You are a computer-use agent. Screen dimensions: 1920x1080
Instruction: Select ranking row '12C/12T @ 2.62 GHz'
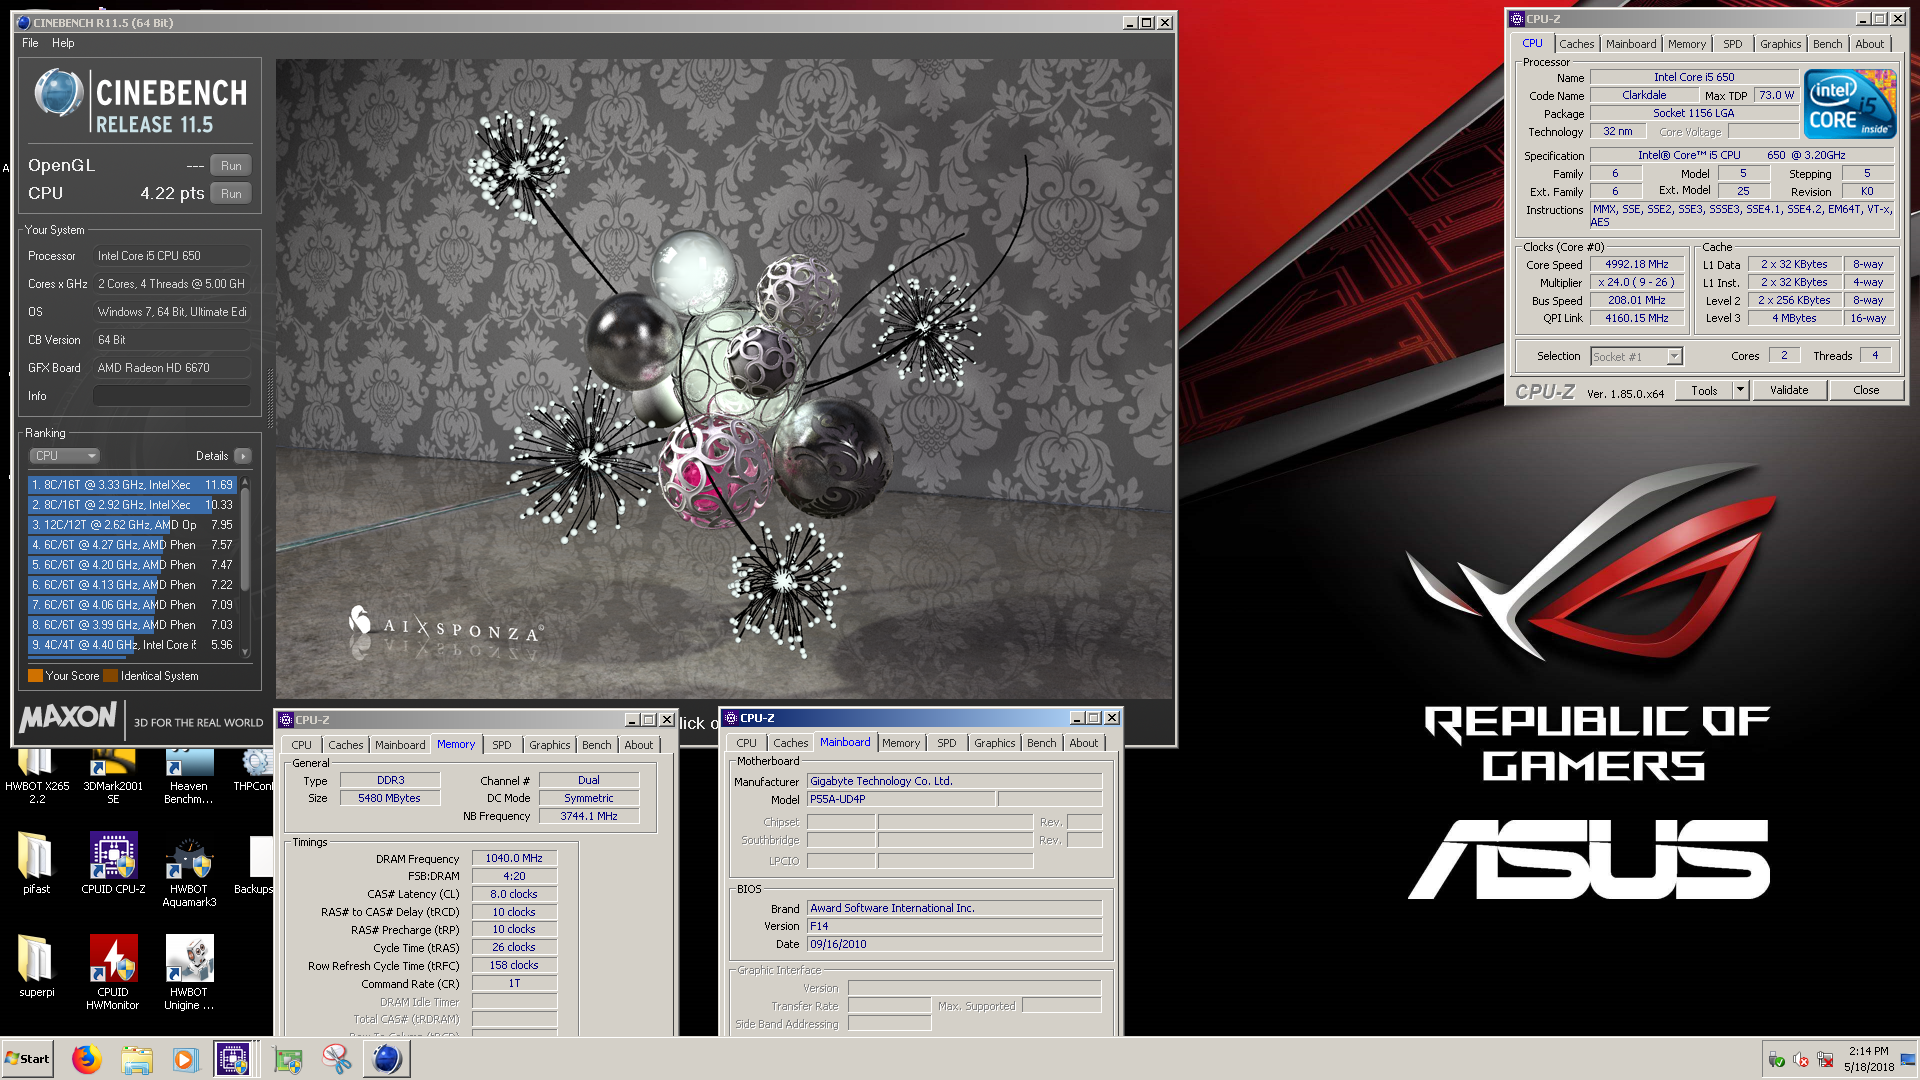[132, 525]
